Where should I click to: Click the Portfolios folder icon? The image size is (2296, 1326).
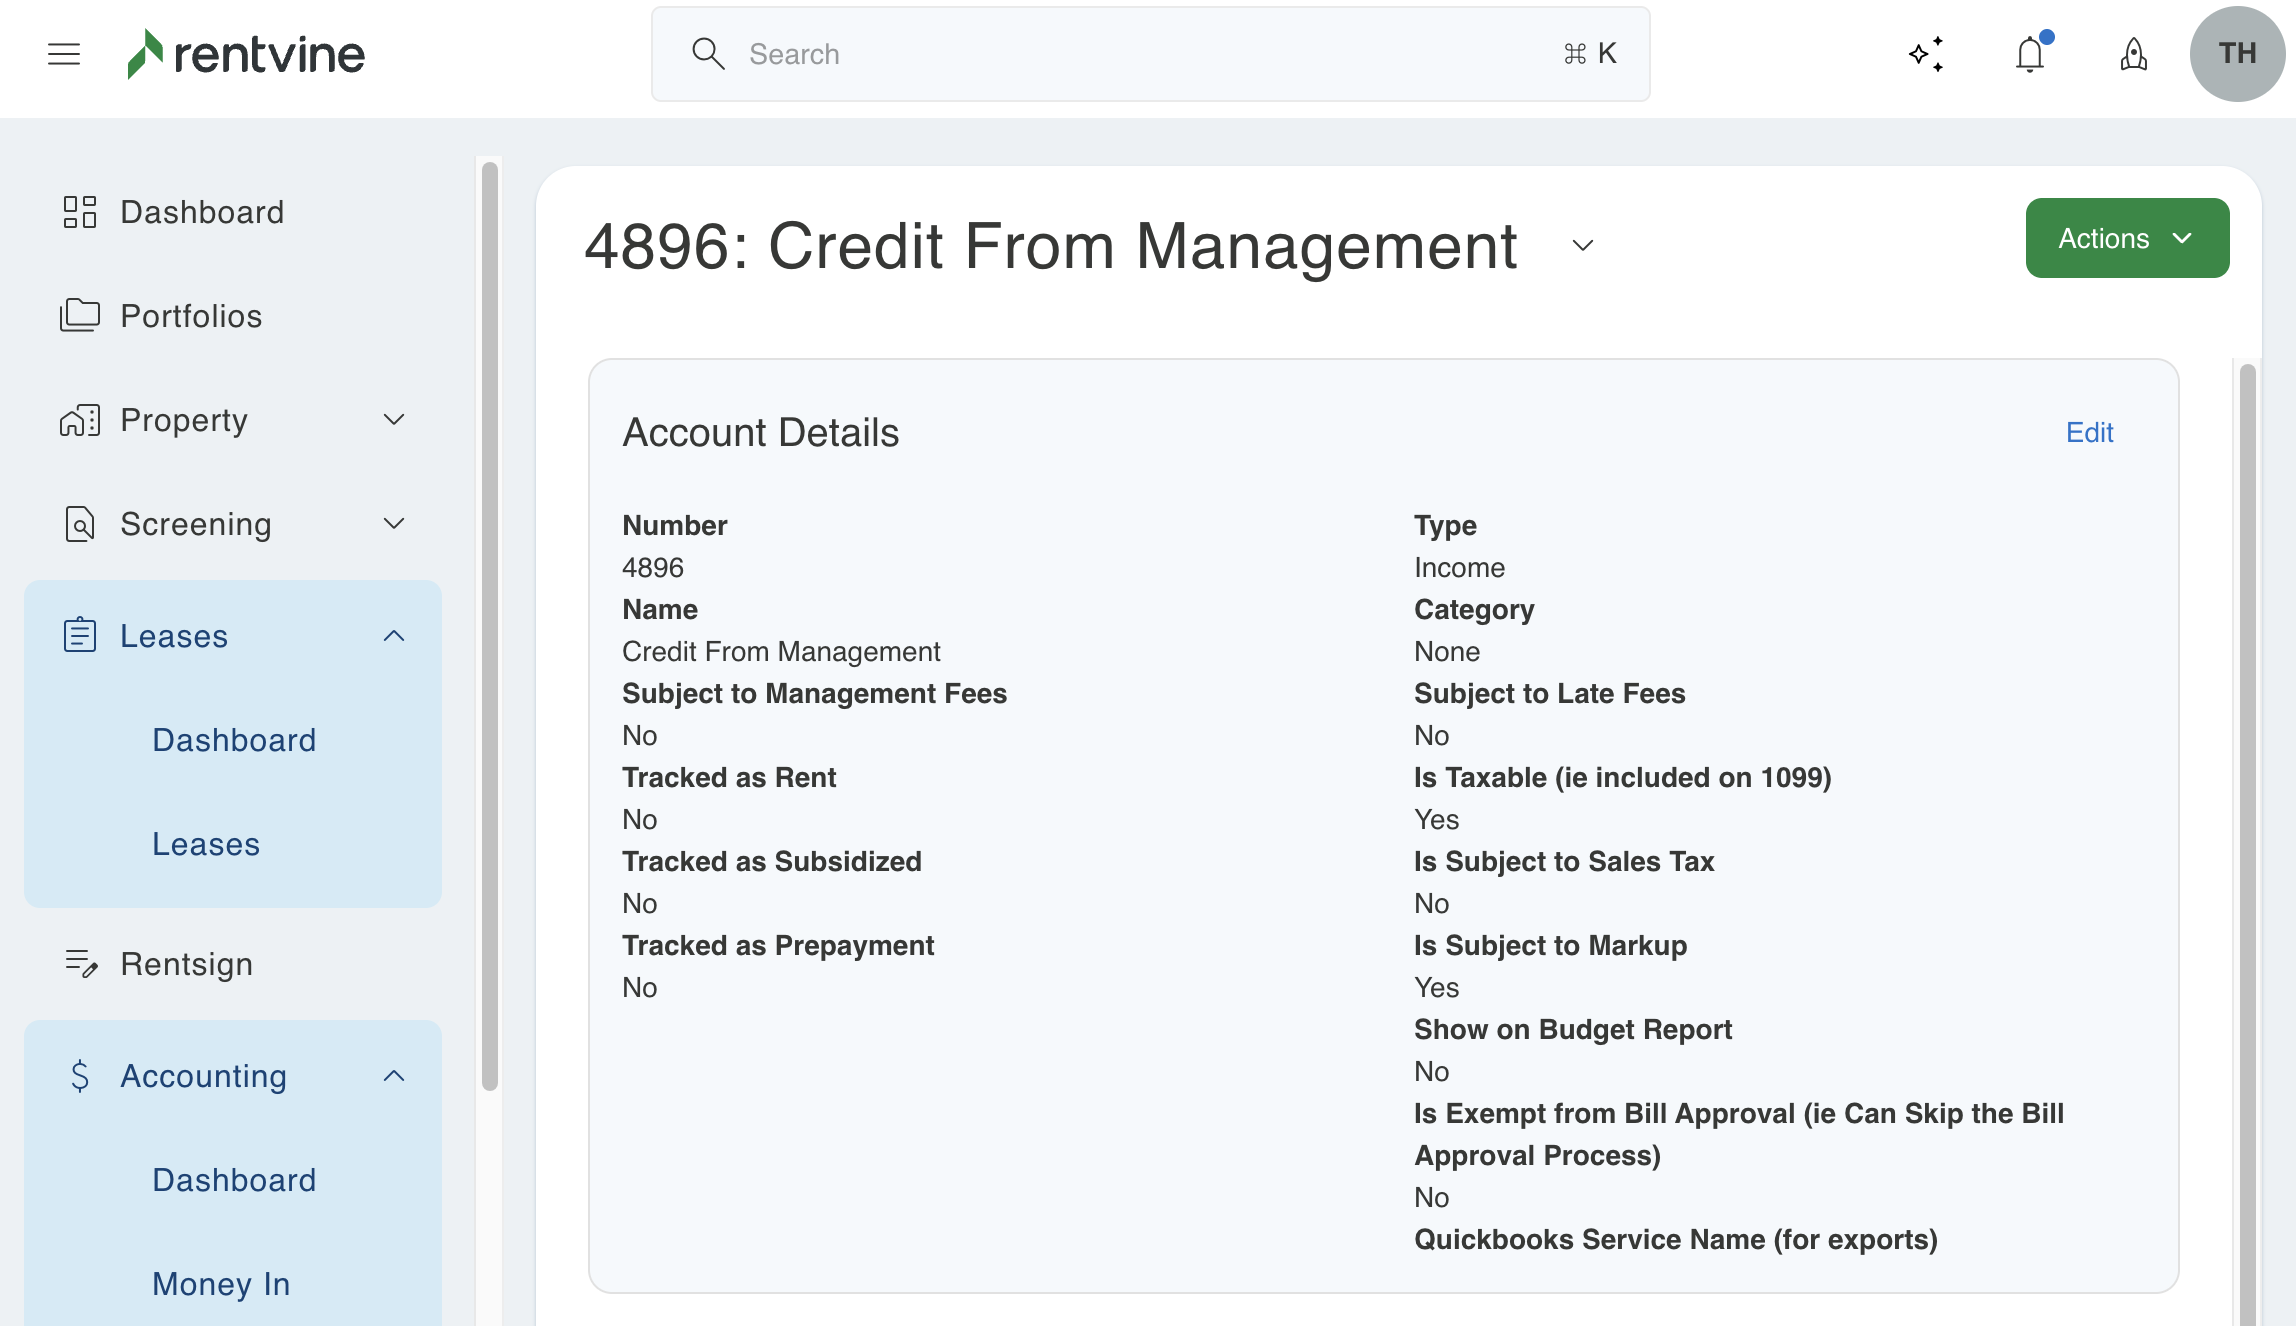80,316
